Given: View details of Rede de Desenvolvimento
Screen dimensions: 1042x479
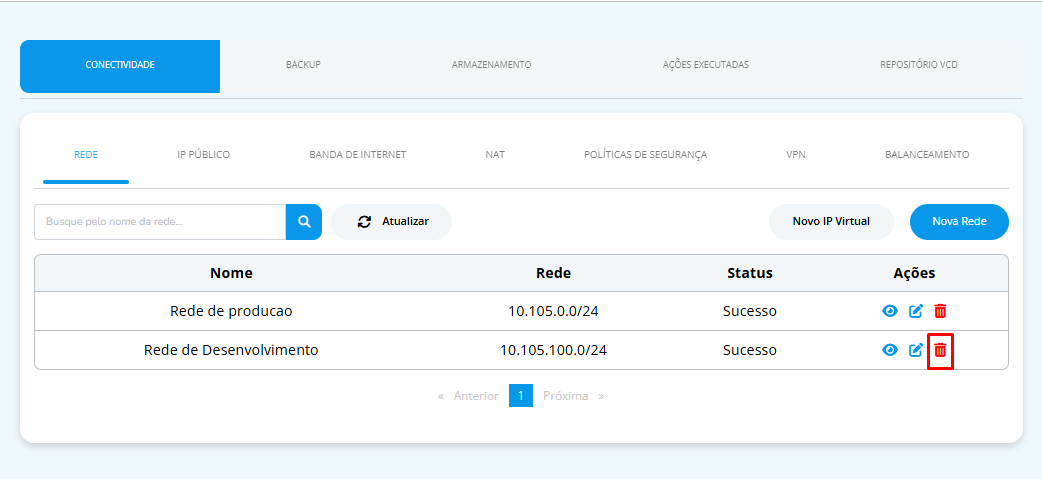Looking at the screenshot, I should pyautogui.click(x=890, y=350).
